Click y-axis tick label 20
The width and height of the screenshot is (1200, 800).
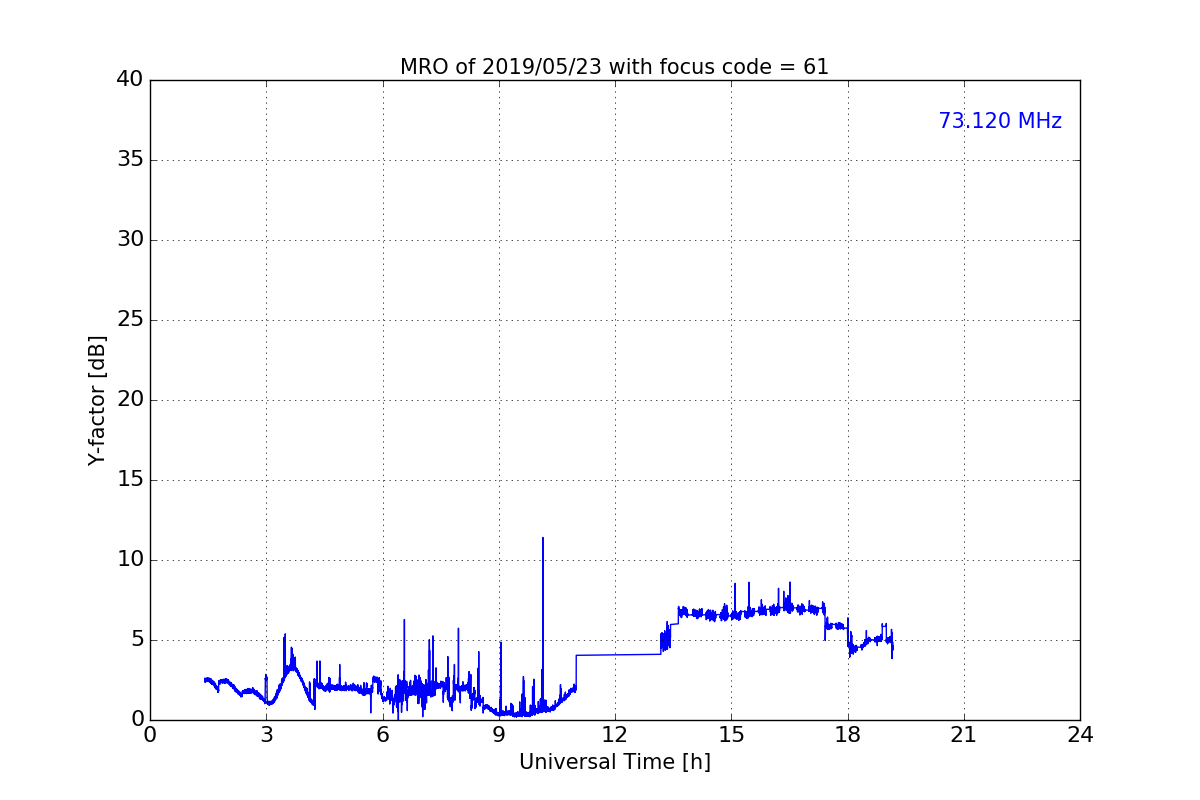(129, 400)
